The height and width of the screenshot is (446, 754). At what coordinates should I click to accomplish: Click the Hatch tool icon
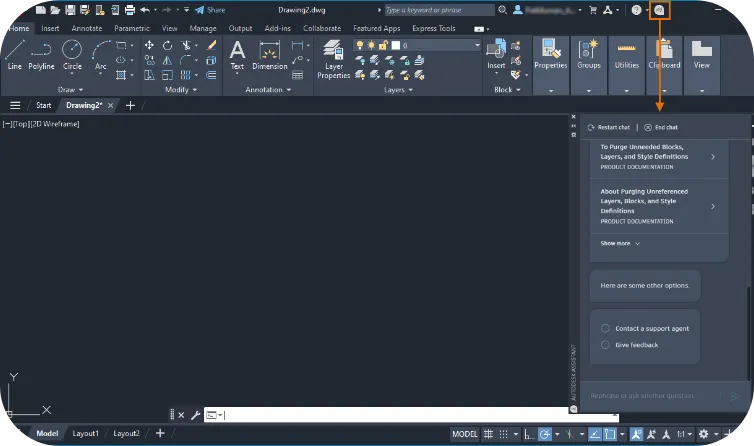pos(121,75)
